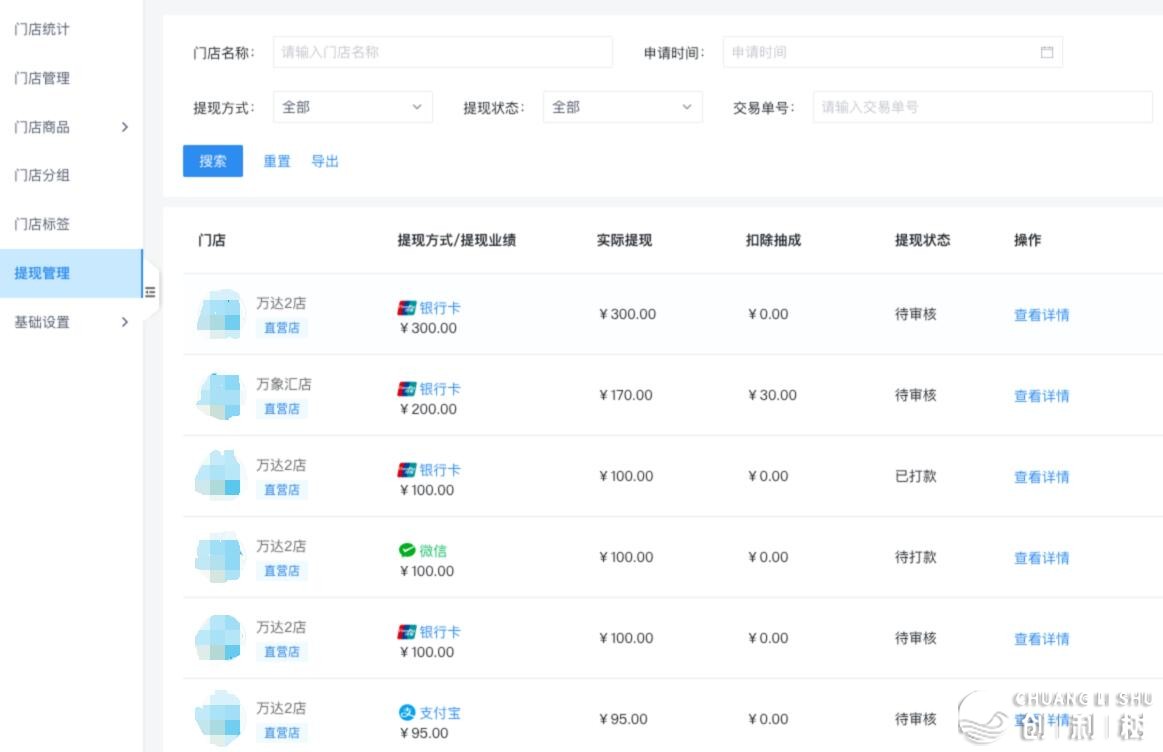This screenshot has height=752, width=1163.
Task: Select 门店分组 in sidebar
Action: pos(42,175)
